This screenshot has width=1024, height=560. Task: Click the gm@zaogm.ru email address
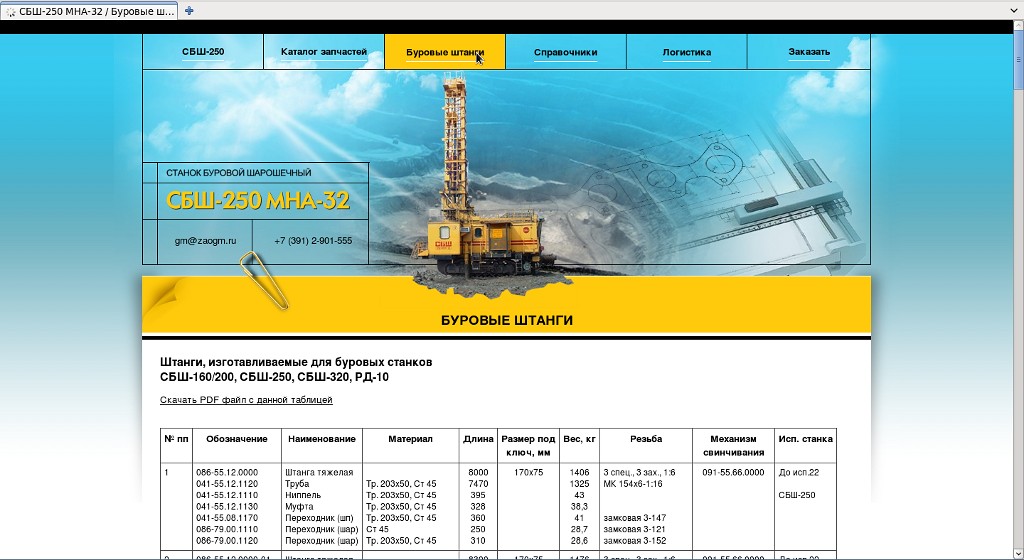(205, 241)
